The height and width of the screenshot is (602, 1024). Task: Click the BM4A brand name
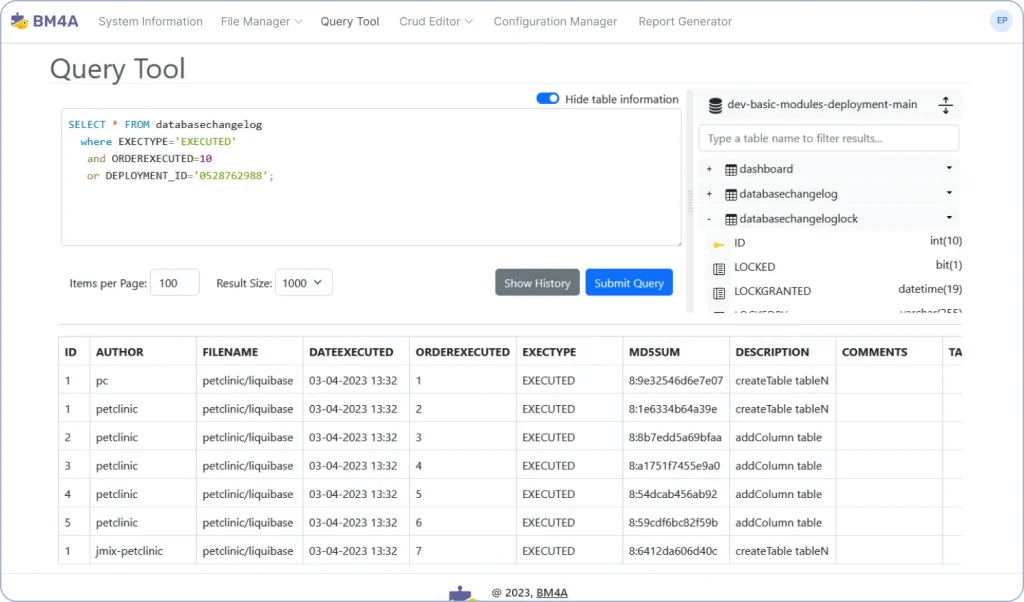tap(56, 22)
